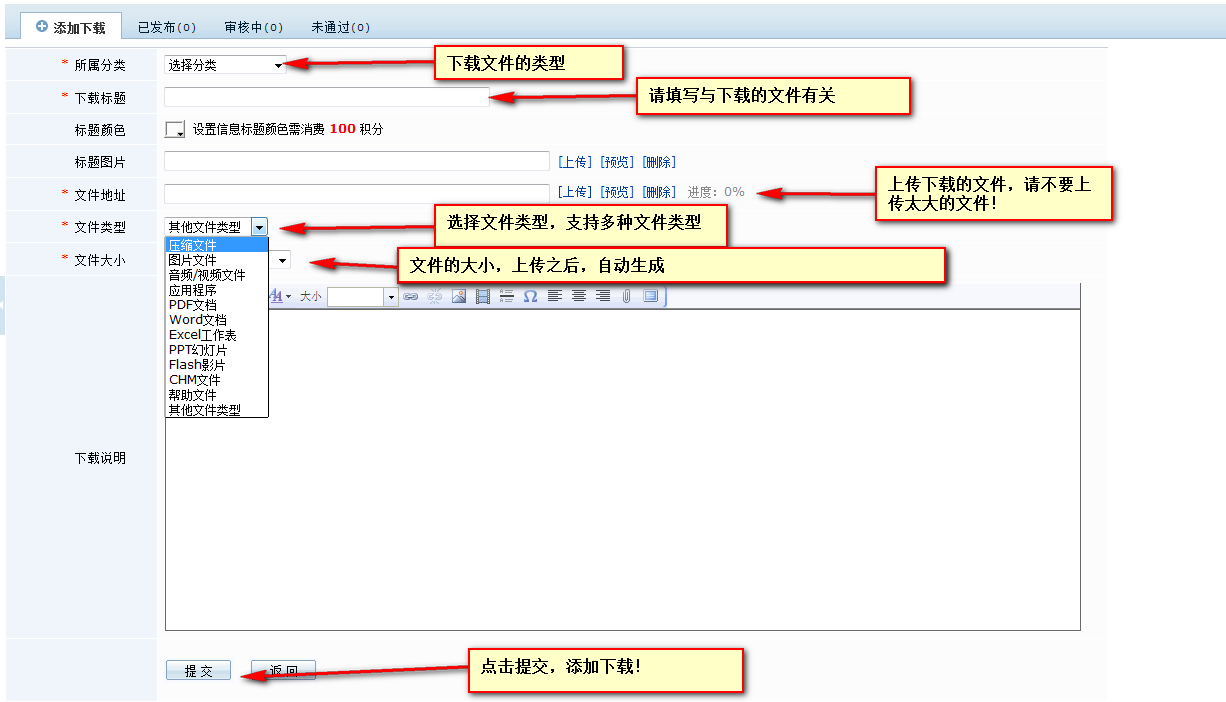This screenshot has width=1226, height=702.
Task: Insert special character with the Omega icon
Action: [x=530, y=296]
